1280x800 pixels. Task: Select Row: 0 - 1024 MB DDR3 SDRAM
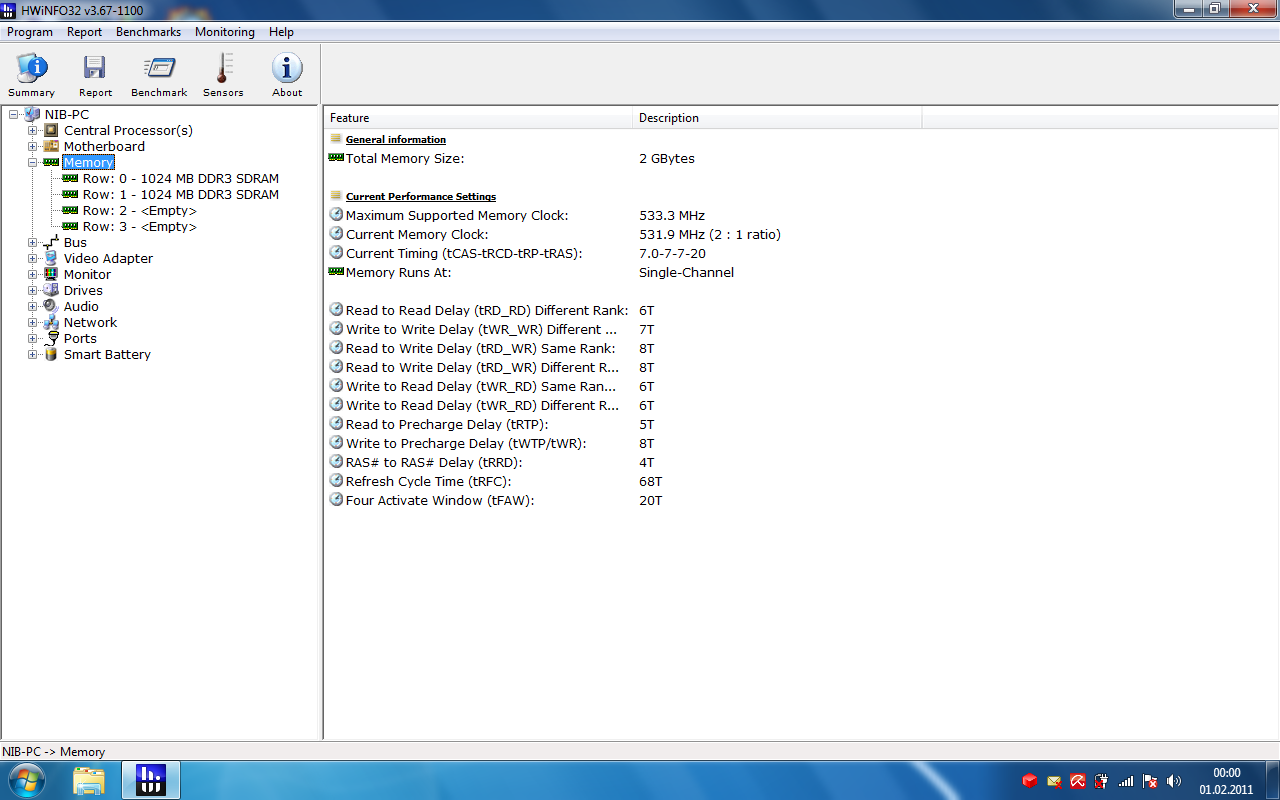click(x=181, y=179)
